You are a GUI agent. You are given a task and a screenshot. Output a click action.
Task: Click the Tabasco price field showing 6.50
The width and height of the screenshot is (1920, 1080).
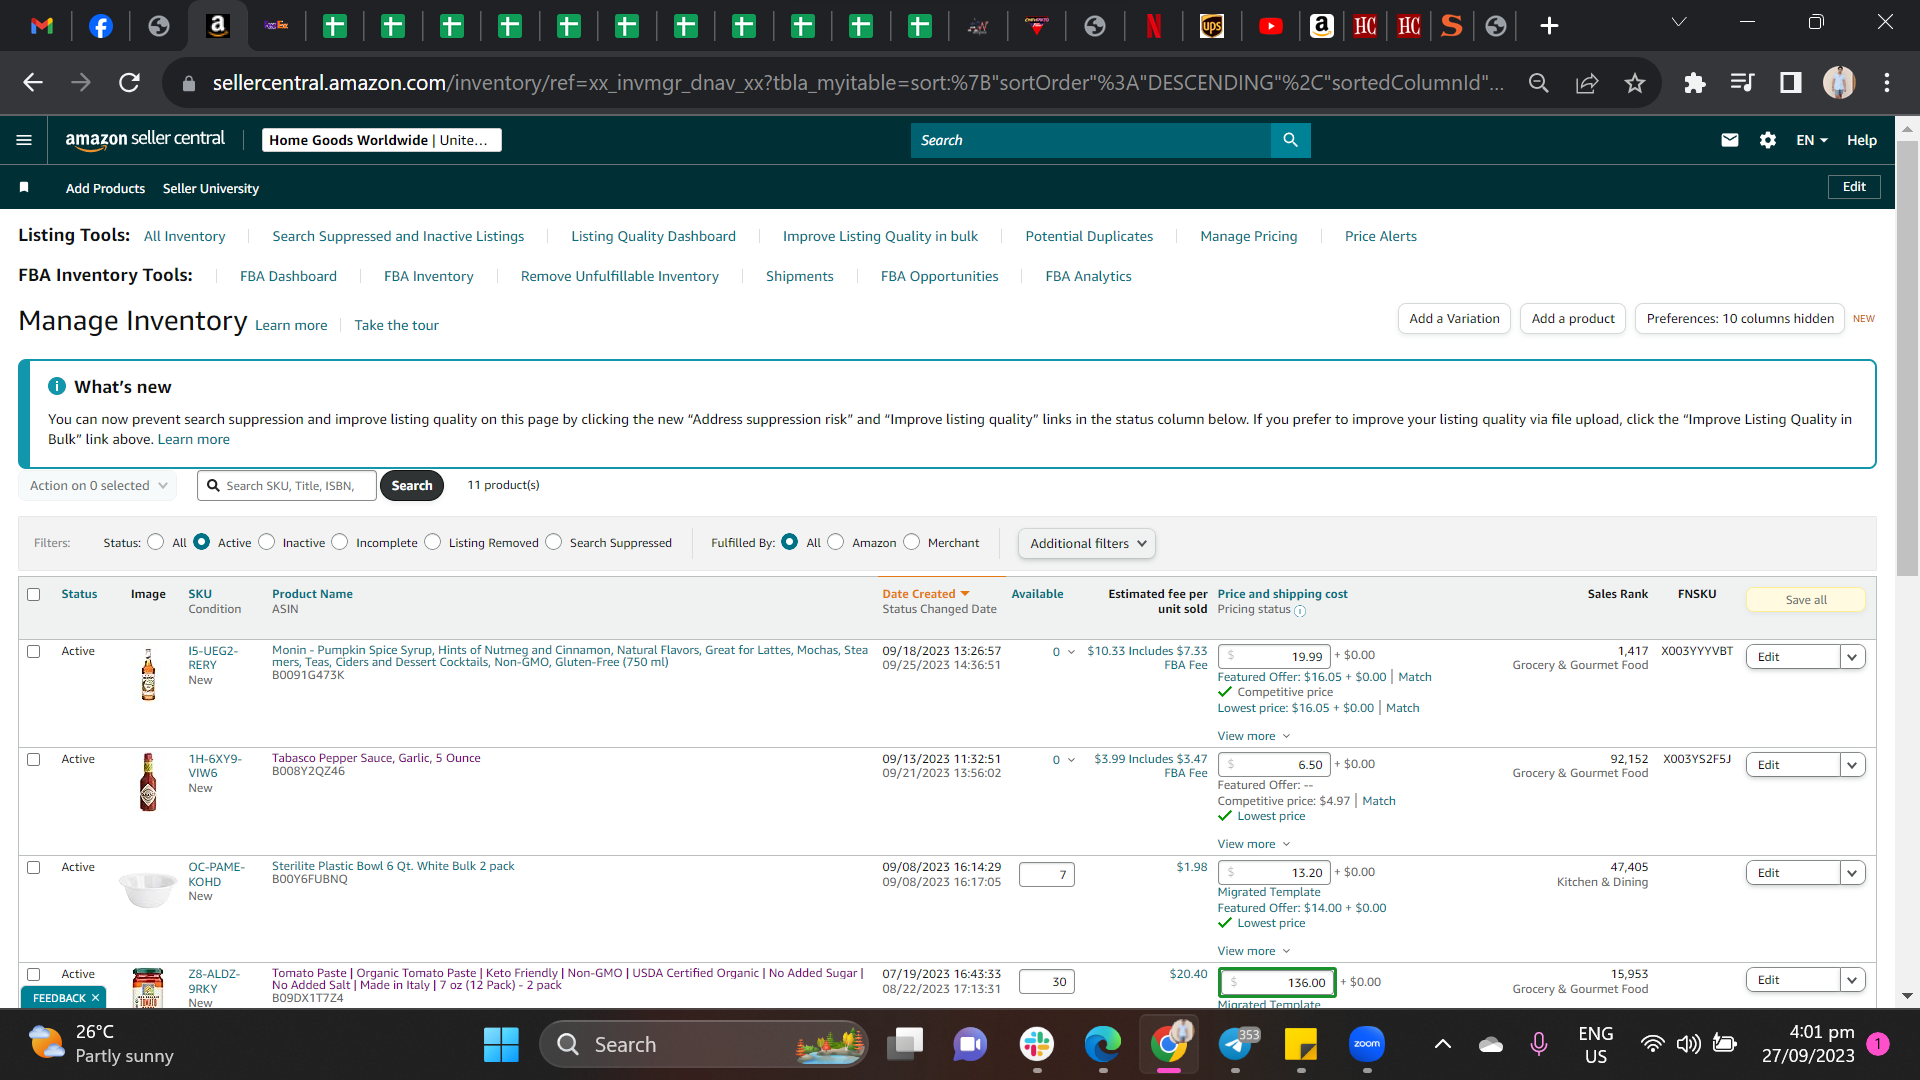tap(1275, 765)
